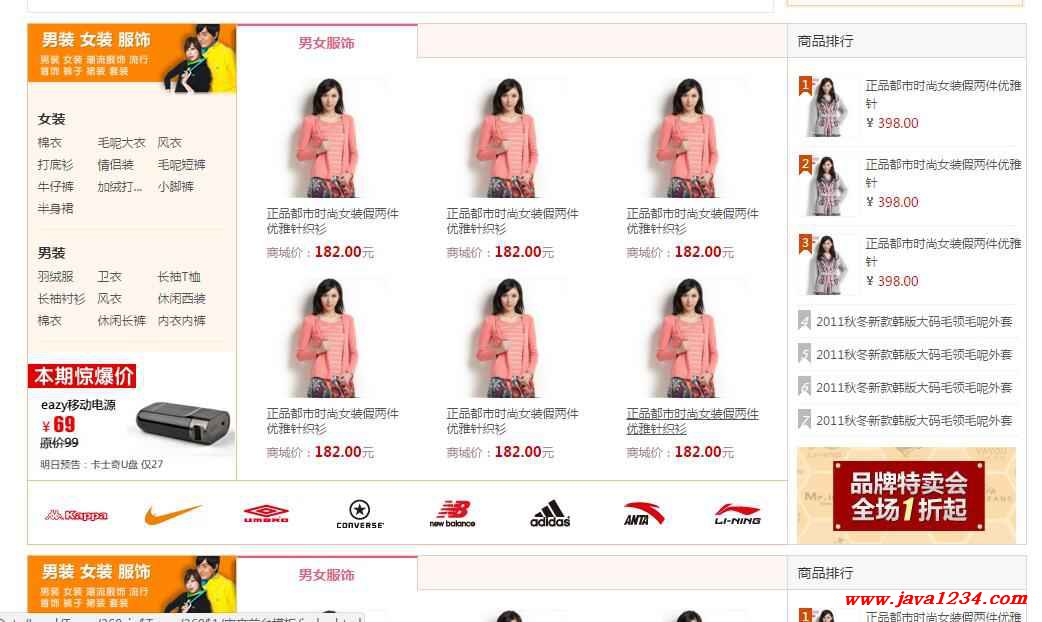Click the 商品排行 heading in first section
Image resolution: width=1042 pixels, height=622 pixels.
[x=825, y=41]
